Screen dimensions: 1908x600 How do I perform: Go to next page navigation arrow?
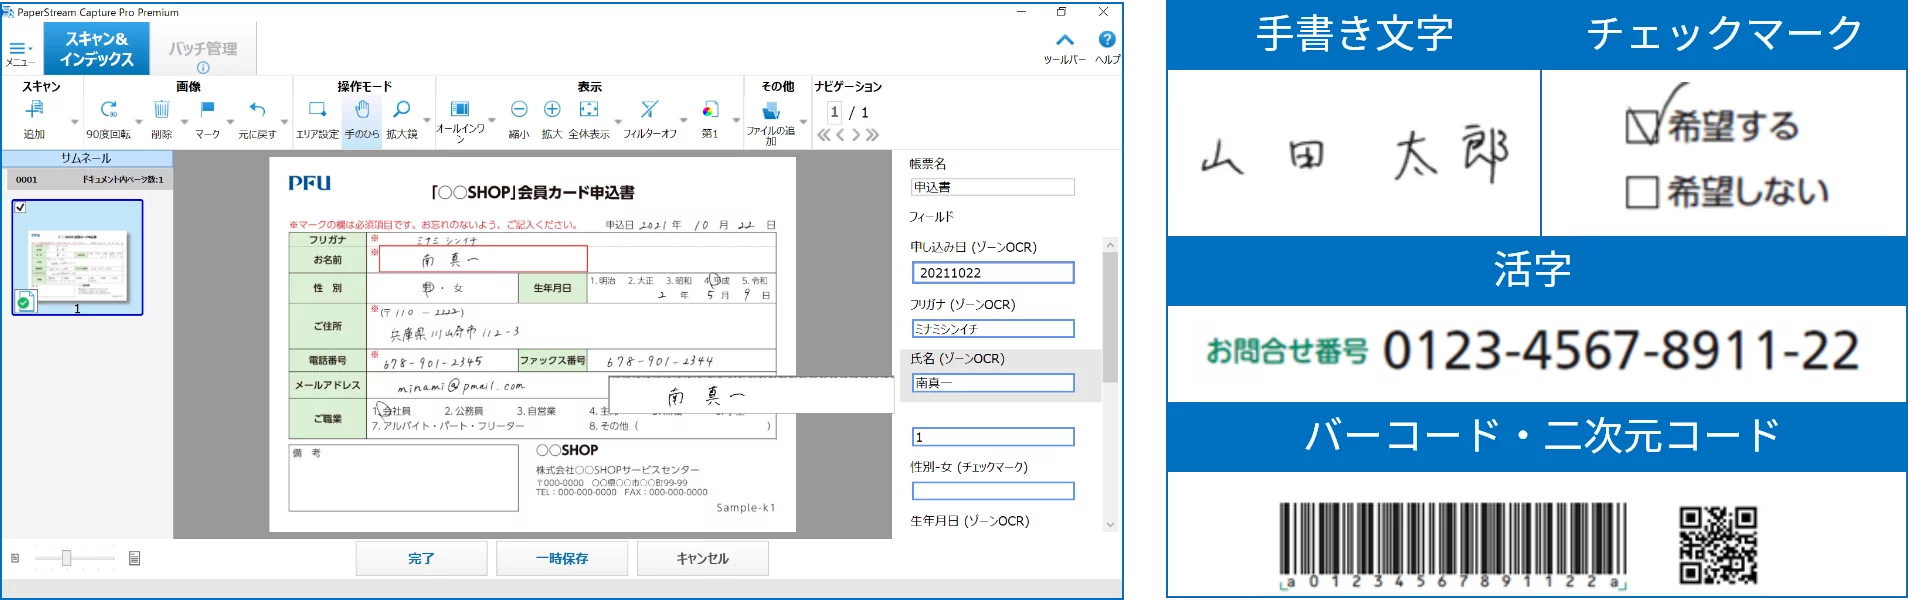pyautogui.click(x=856, y=135)
